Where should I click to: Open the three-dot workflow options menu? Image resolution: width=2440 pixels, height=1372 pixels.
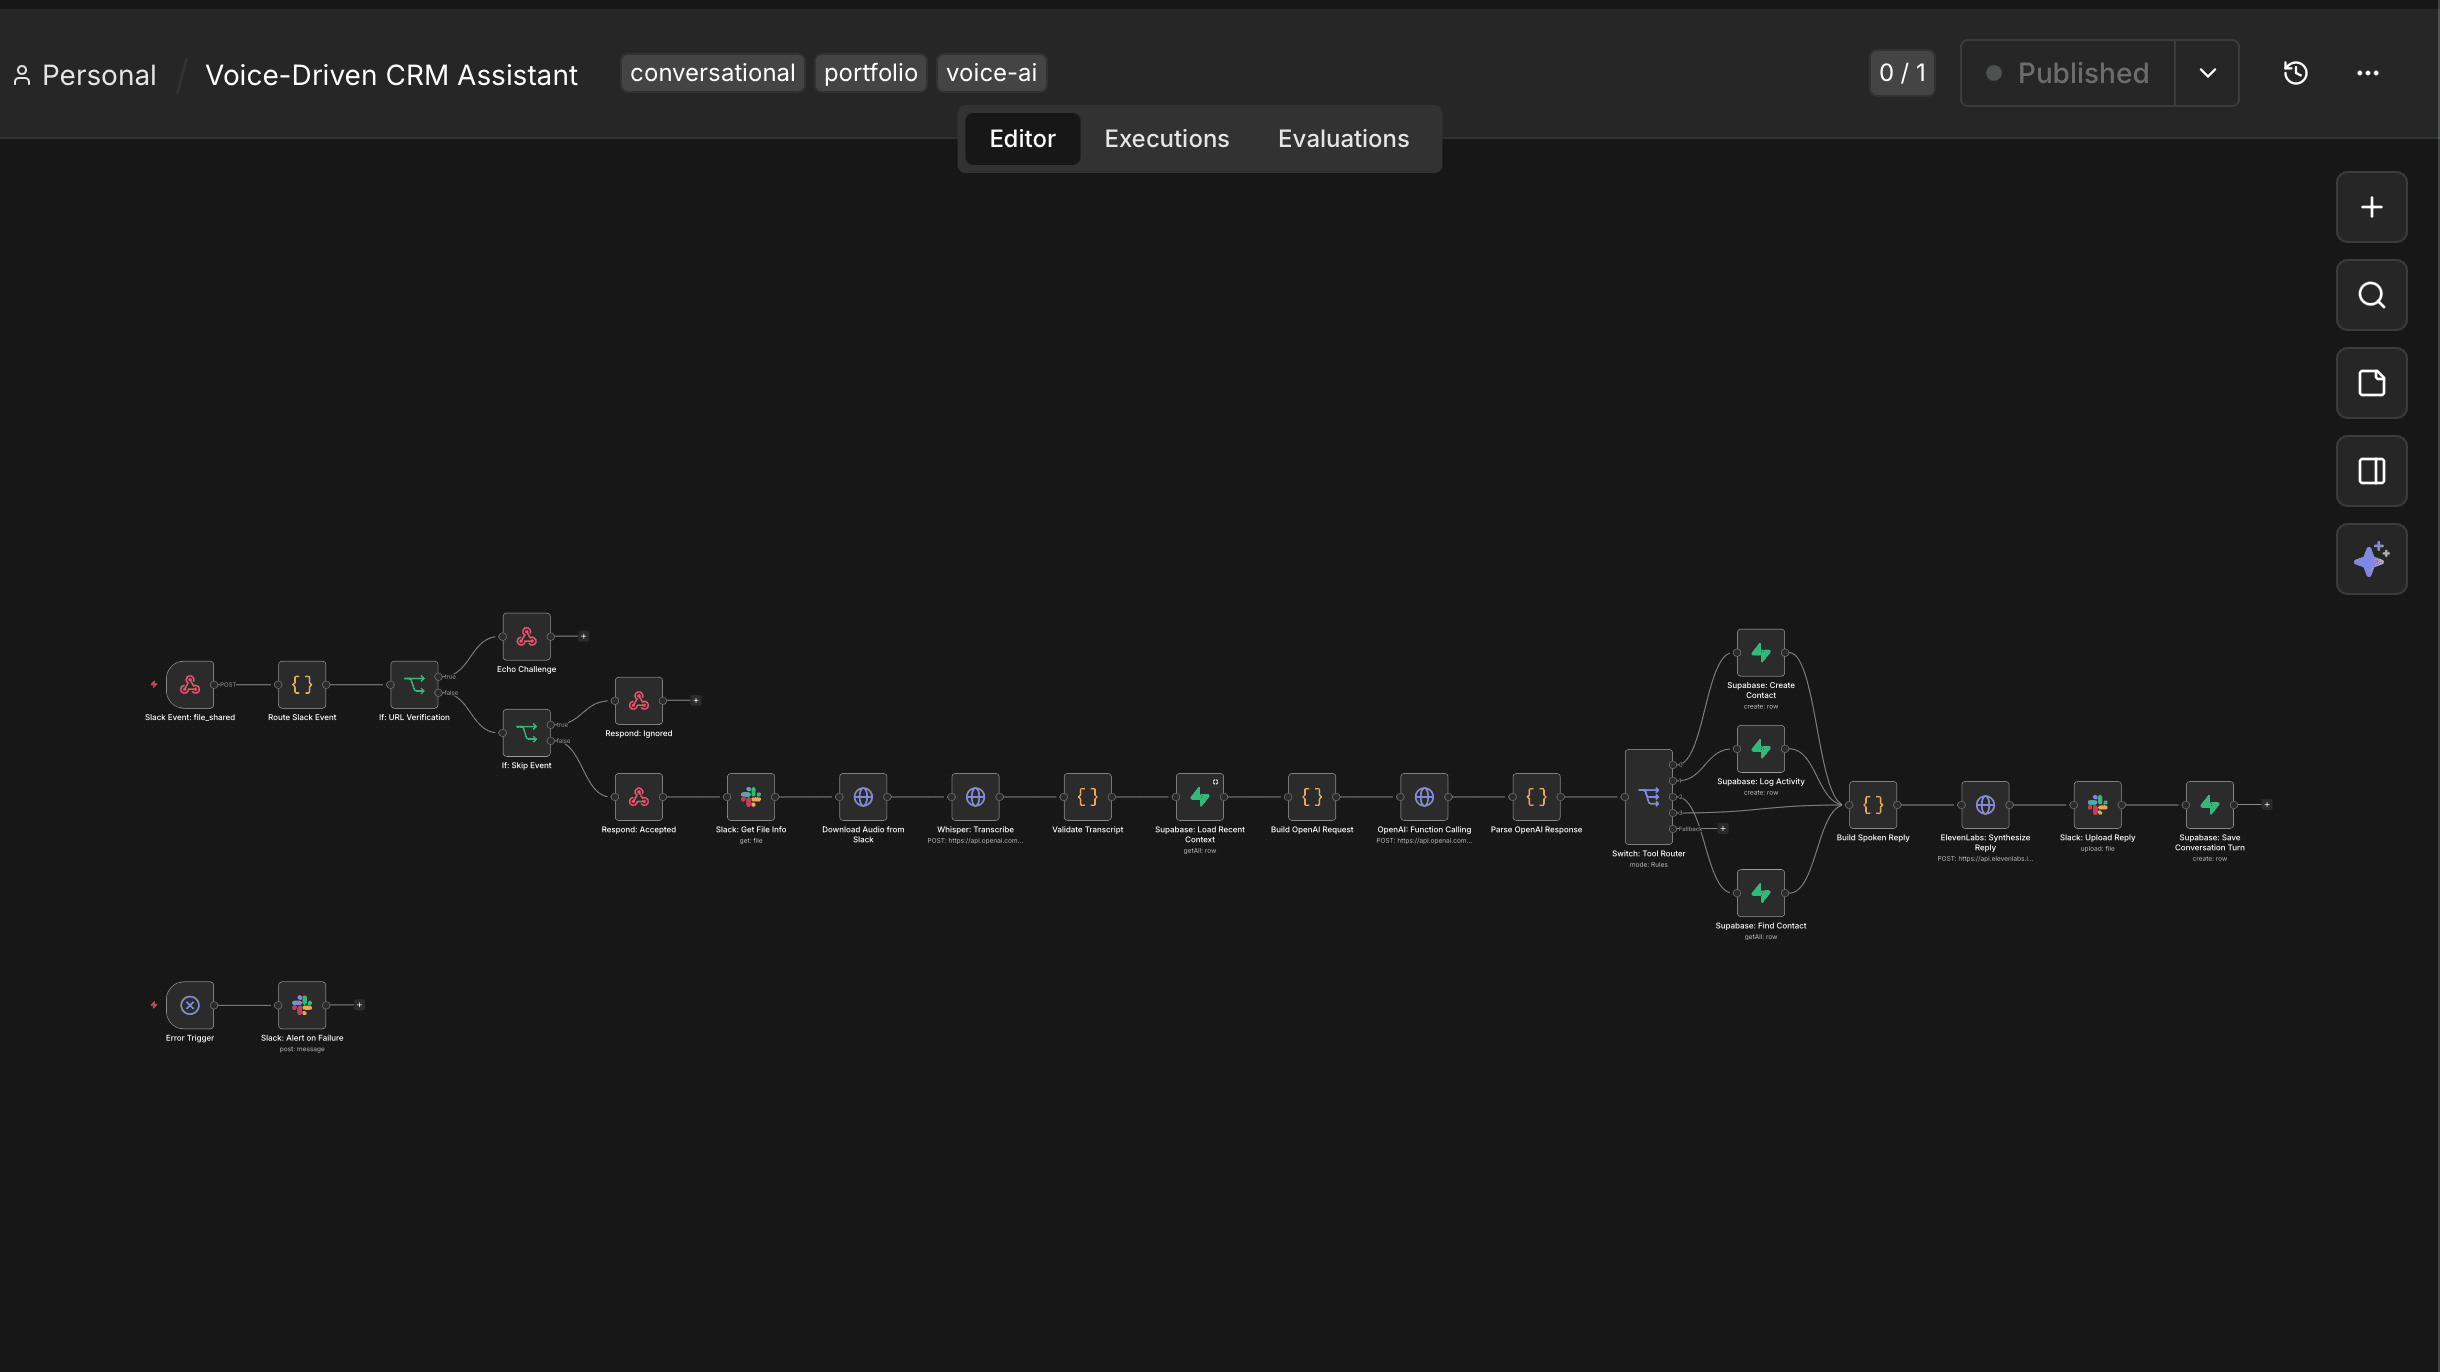2368,73
